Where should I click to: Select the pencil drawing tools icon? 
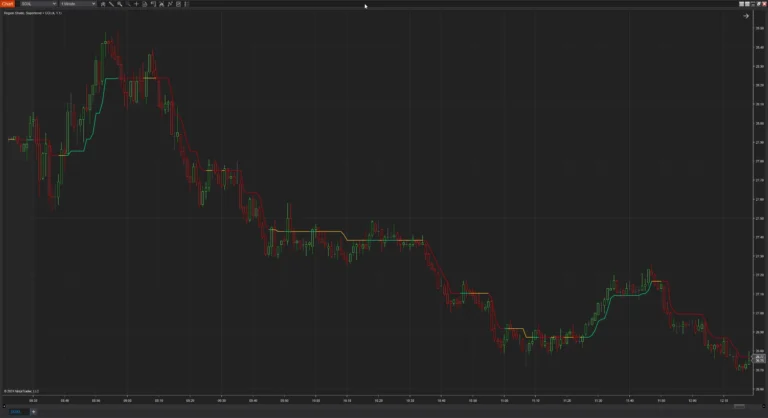point(111,4)
